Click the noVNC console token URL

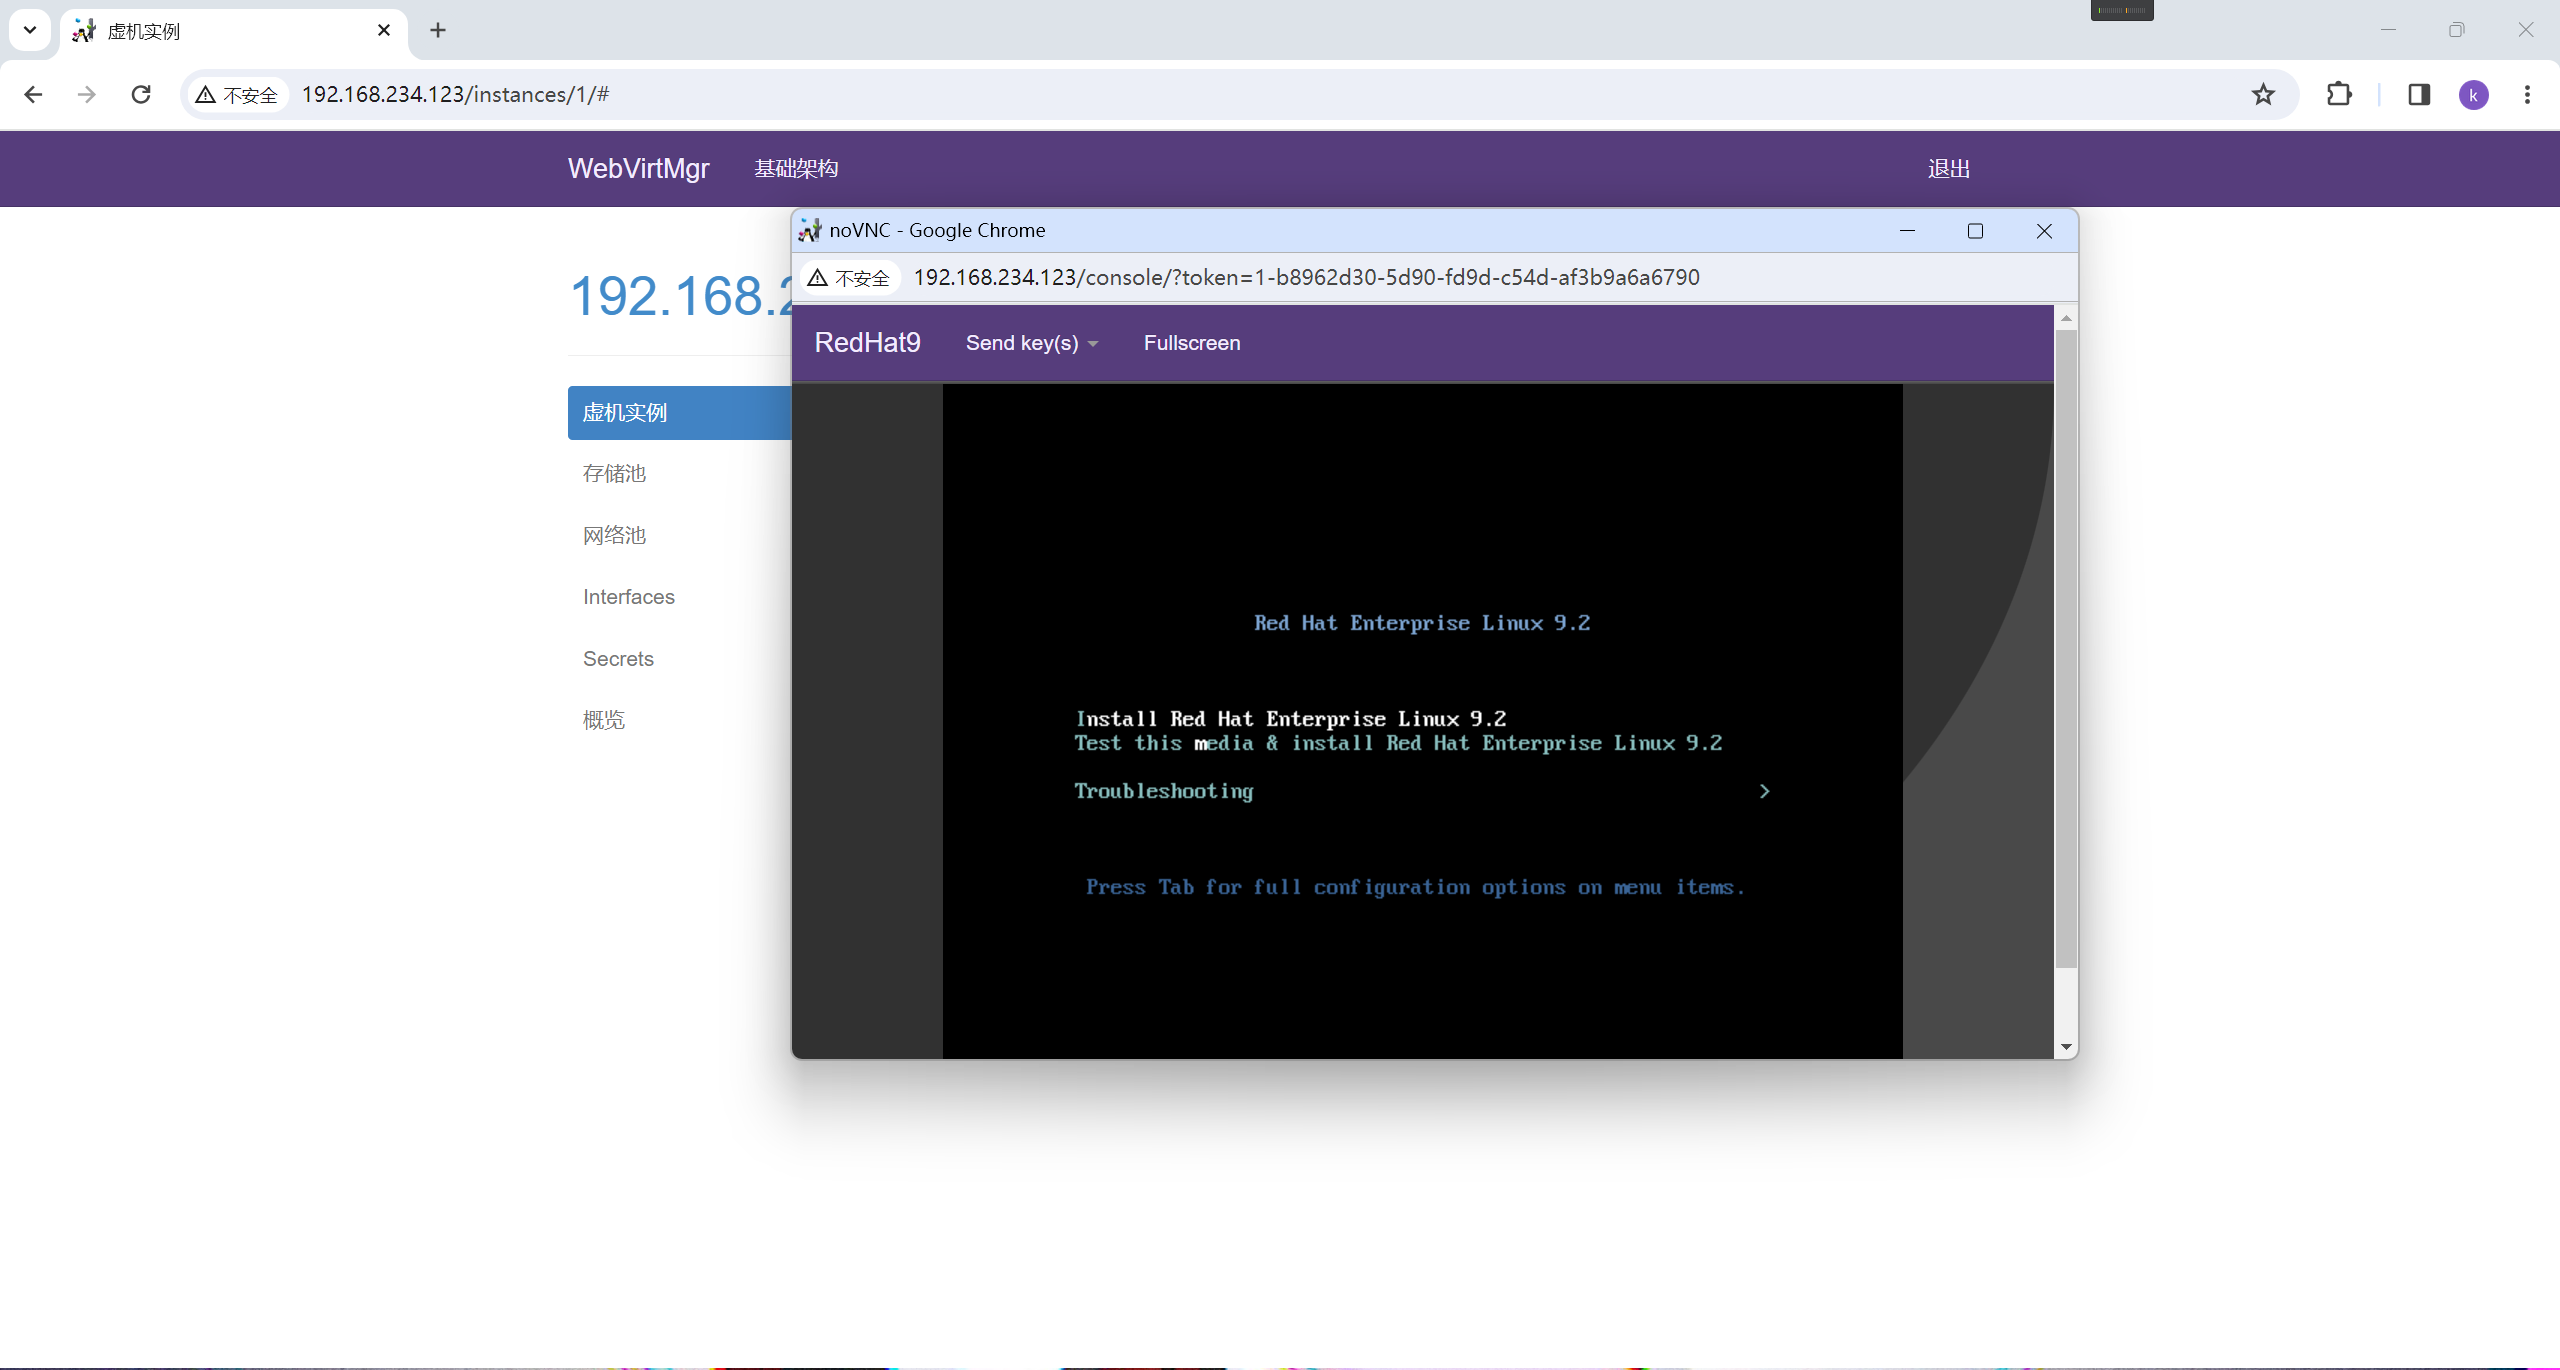click(x=1306, y=277)
